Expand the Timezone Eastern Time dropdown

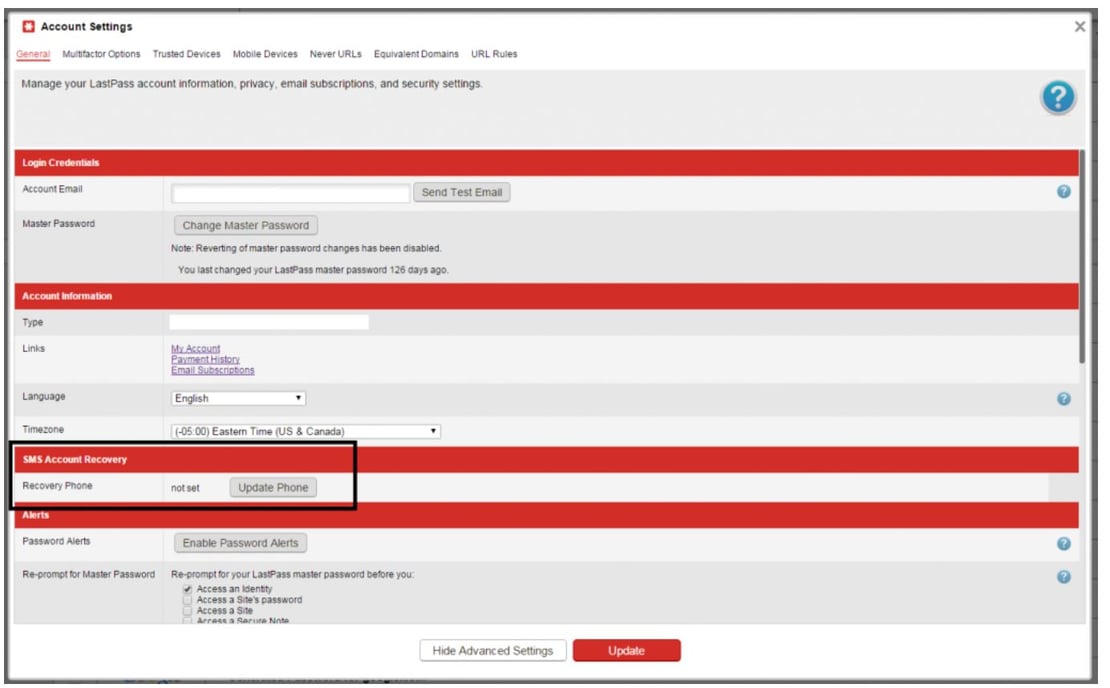click(306, 431)
